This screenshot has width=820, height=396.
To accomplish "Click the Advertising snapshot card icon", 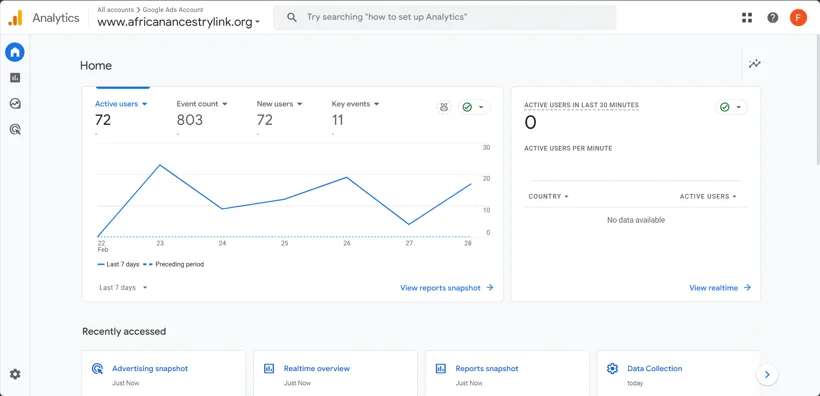I will (x=97, y=368).
